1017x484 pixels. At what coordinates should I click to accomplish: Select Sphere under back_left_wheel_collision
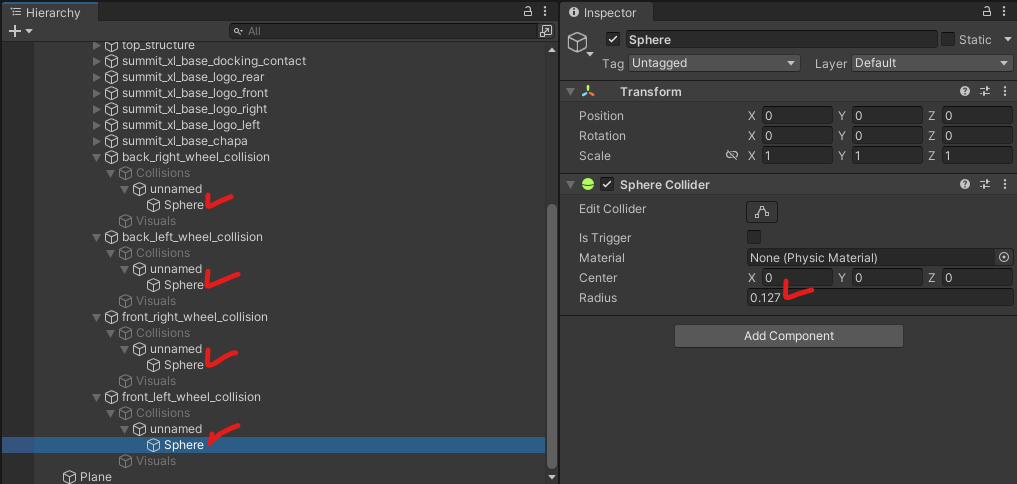184,285
